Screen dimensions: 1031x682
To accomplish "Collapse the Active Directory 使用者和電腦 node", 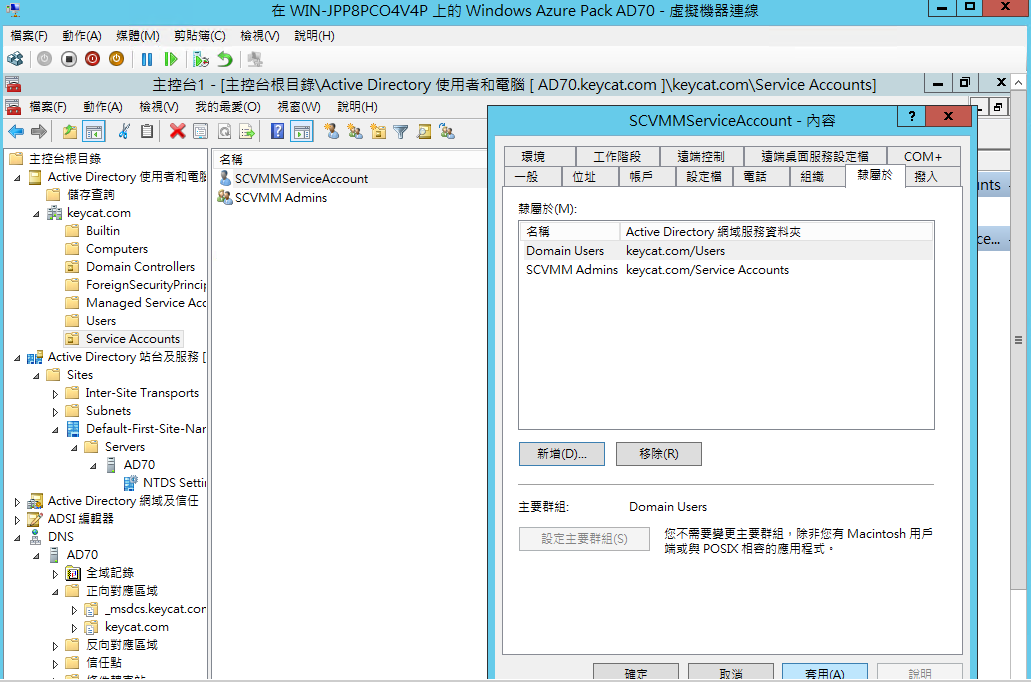I will [18, 178].
